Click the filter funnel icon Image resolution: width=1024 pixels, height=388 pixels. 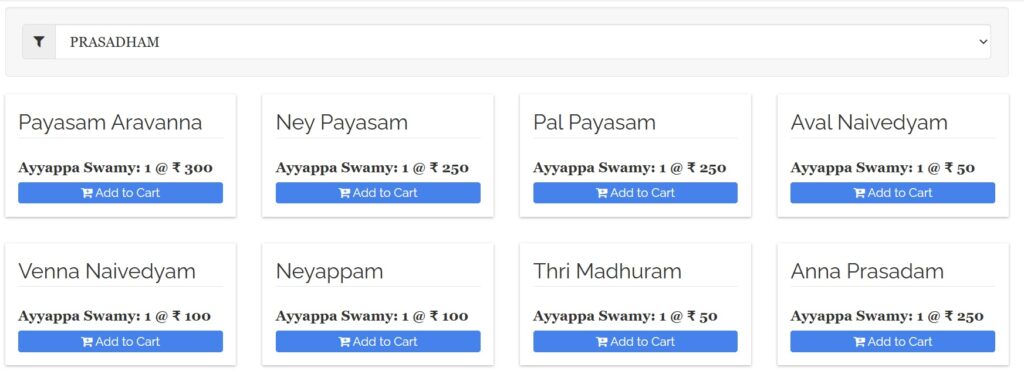(39, 42)
